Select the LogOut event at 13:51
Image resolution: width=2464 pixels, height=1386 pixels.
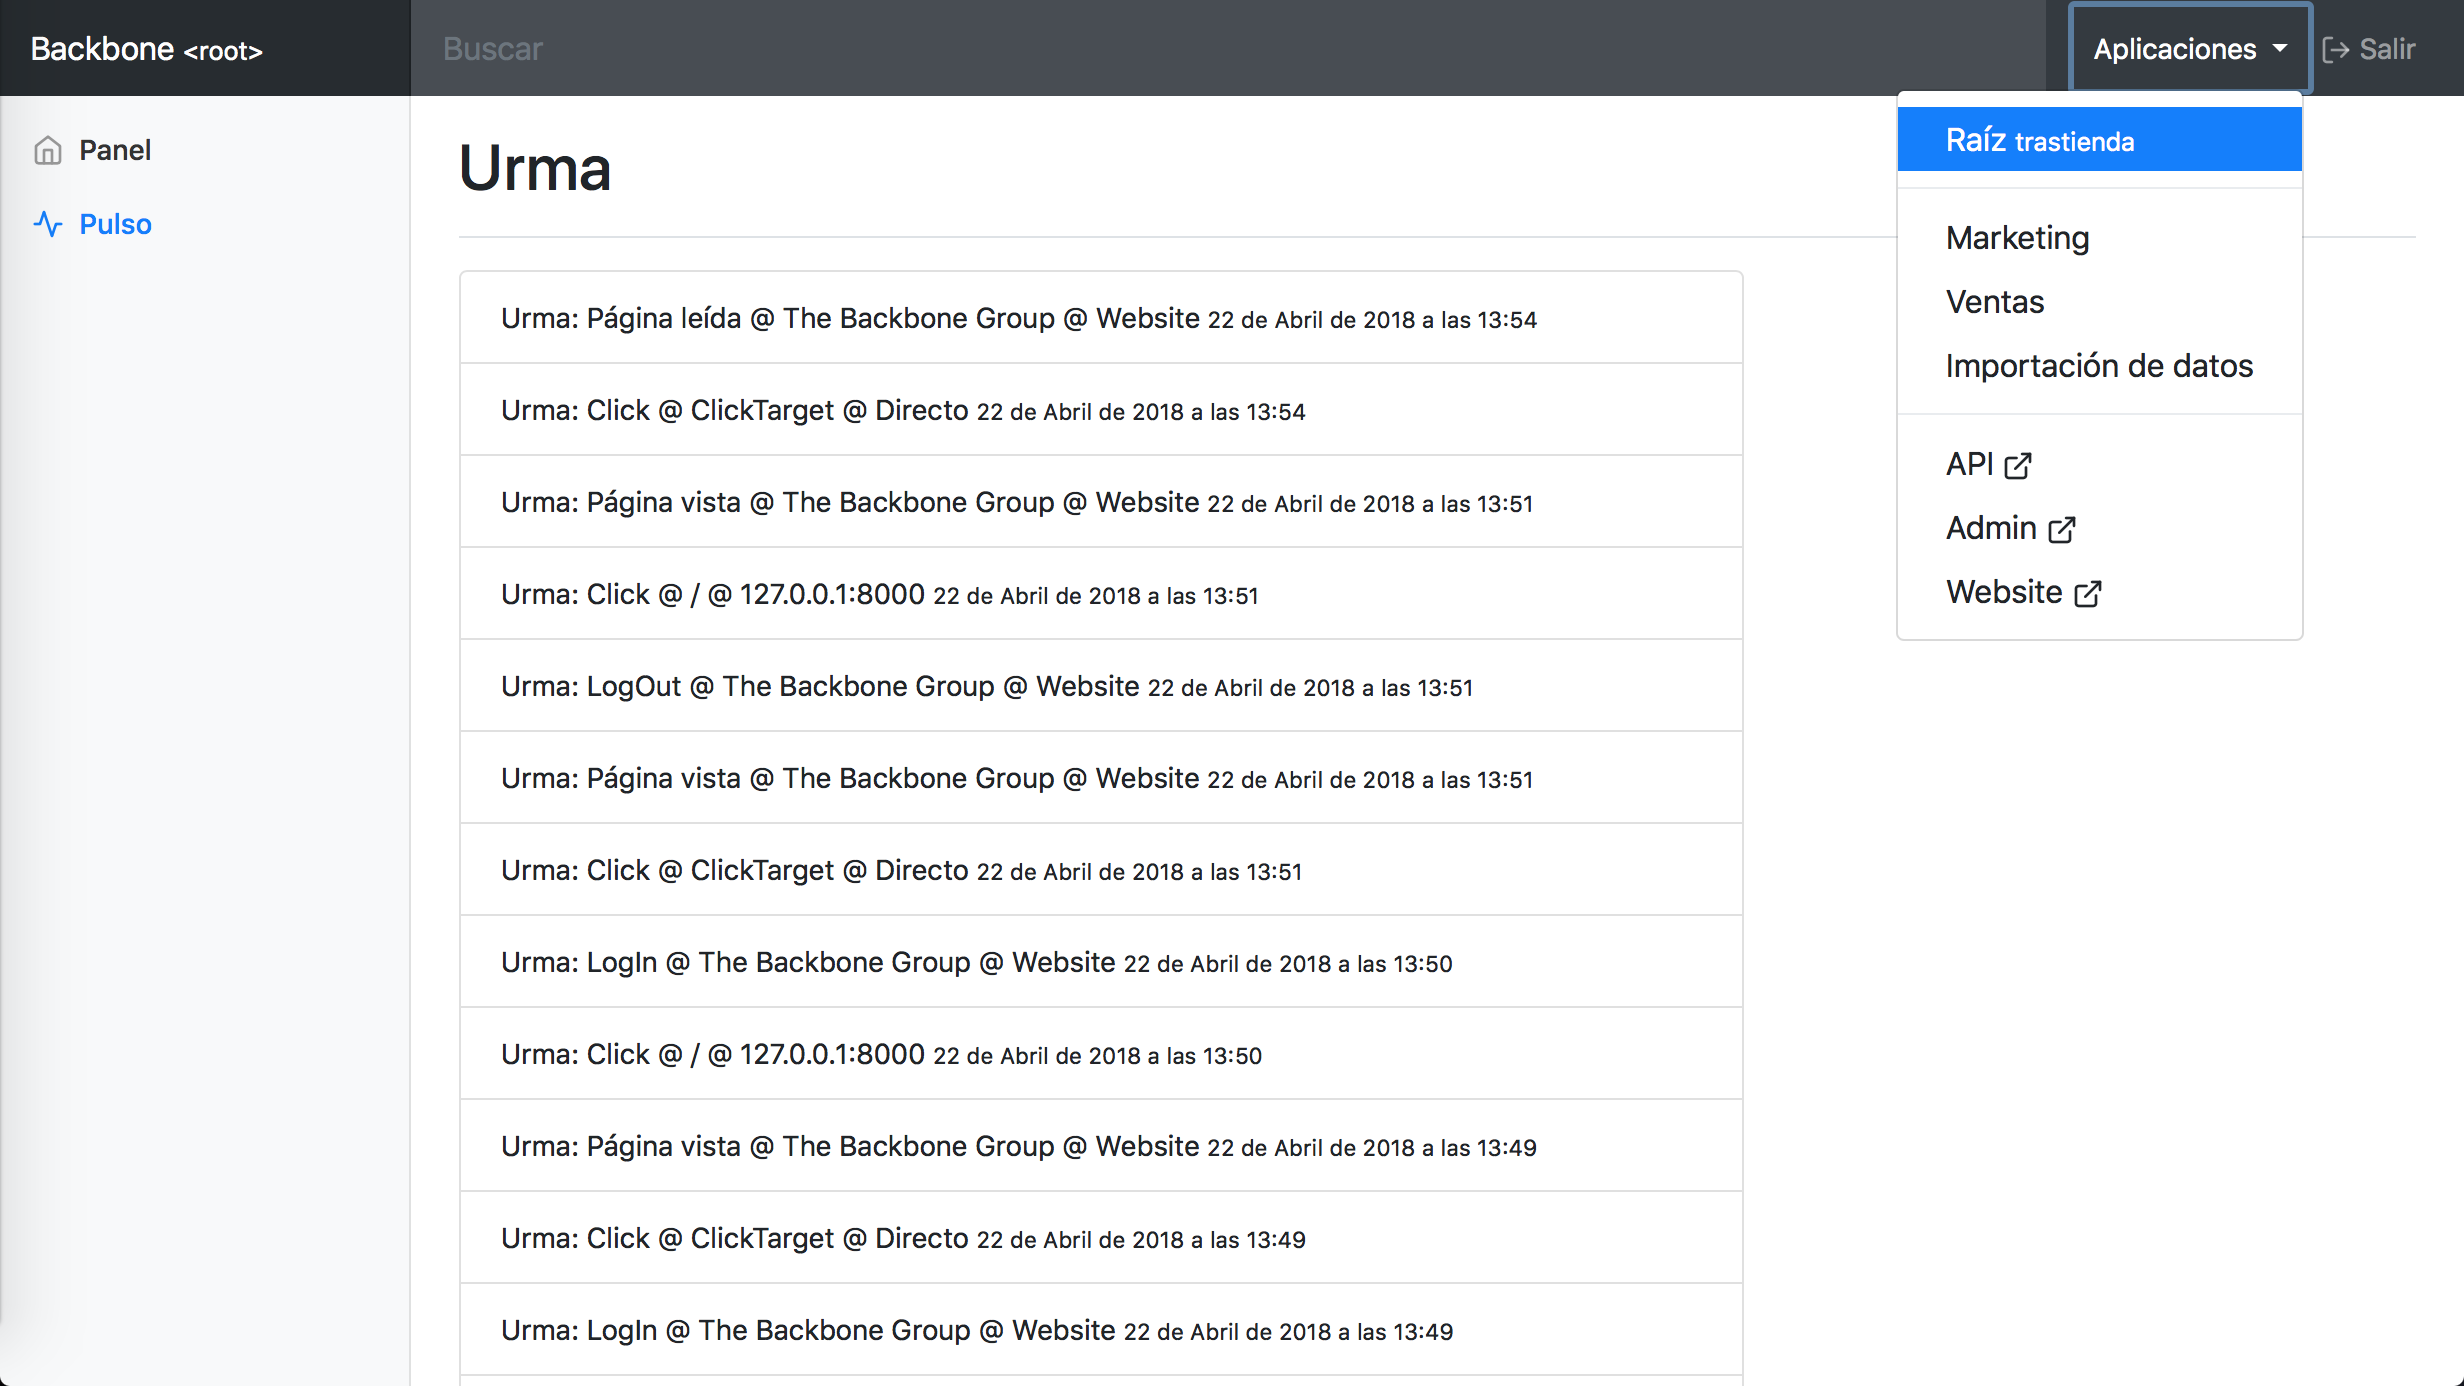point(986,687)
